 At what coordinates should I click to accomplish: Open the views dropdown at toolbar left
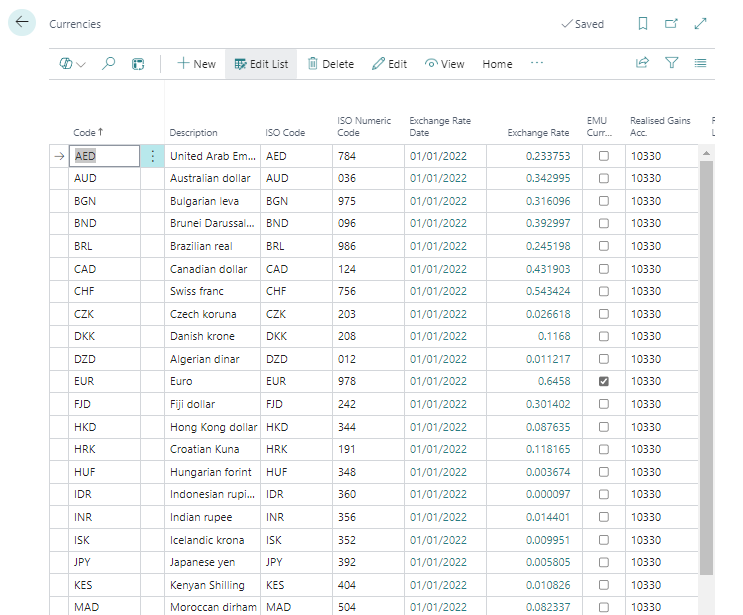coord(73,63)
